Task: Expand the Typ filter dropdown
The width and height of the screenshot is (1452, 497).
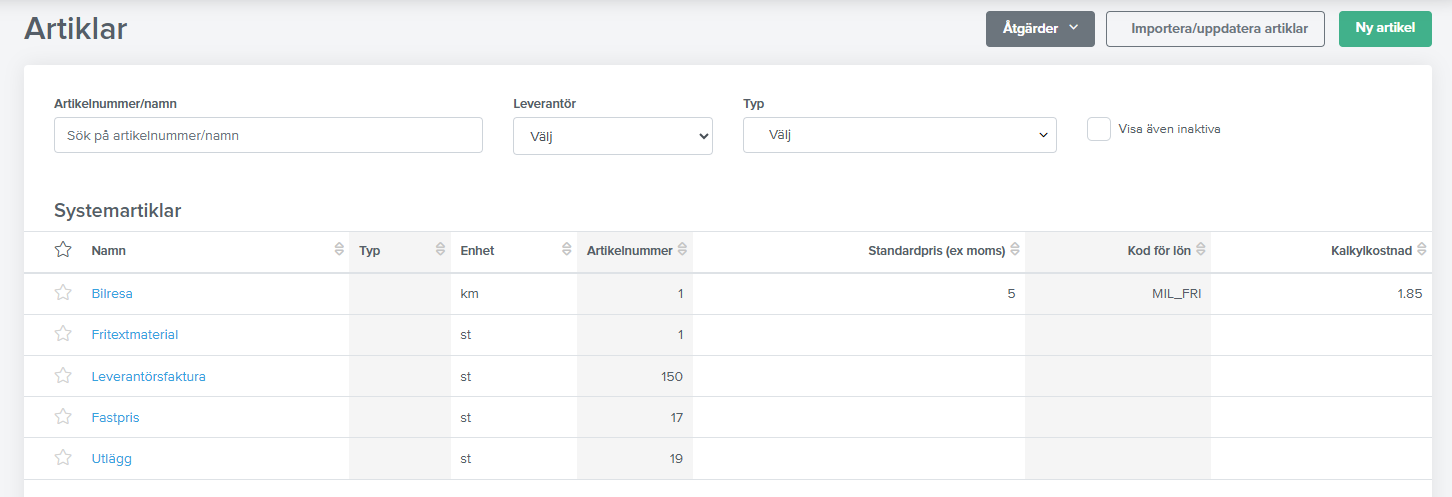Action: click(x=899, y=134)
